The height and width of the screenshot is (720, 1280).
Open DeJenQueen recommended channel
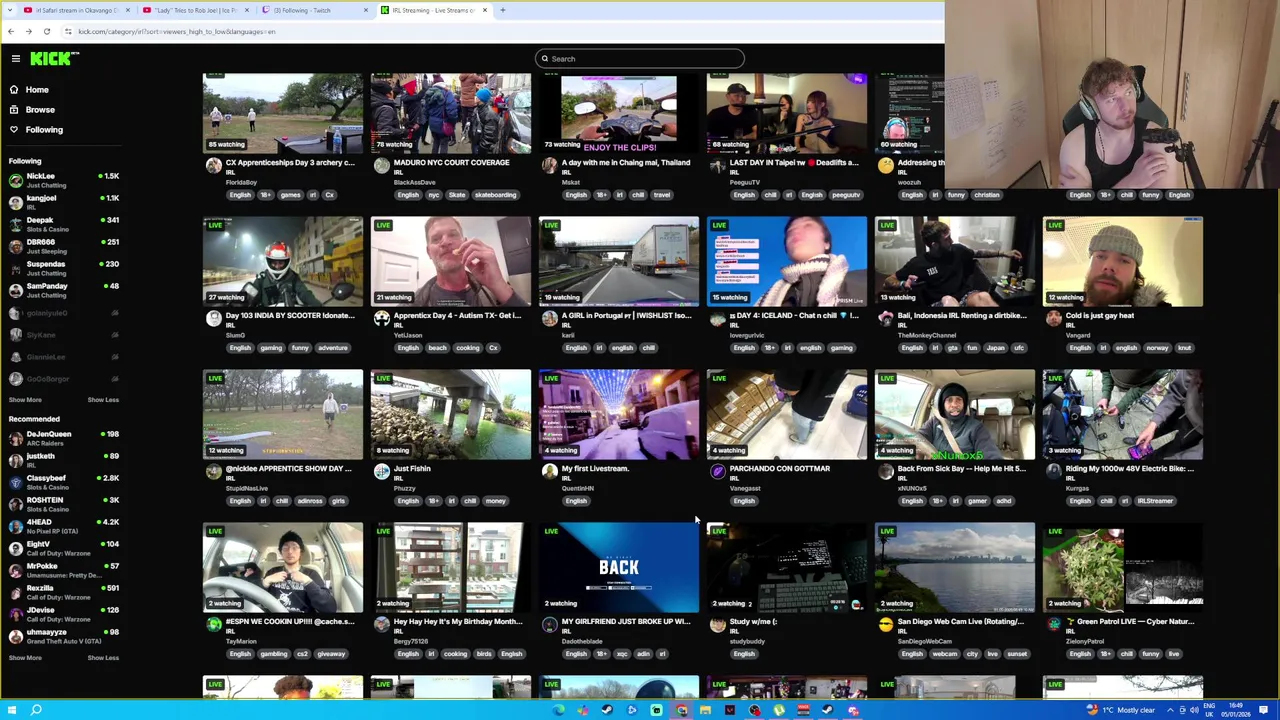tap(62, 438)
